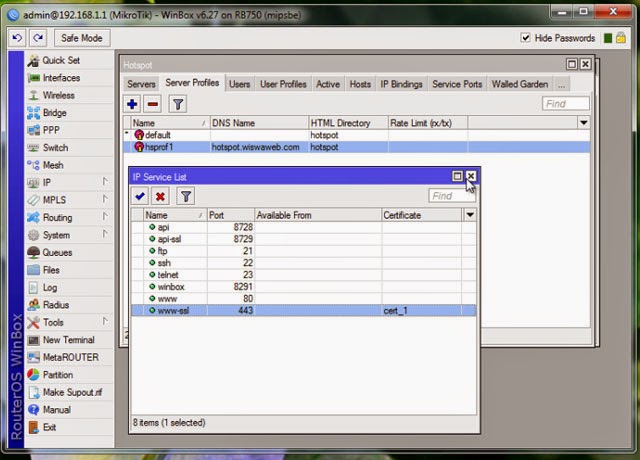Expand the Tools submenu
640x460 pixels.
[x=69, y=322]
